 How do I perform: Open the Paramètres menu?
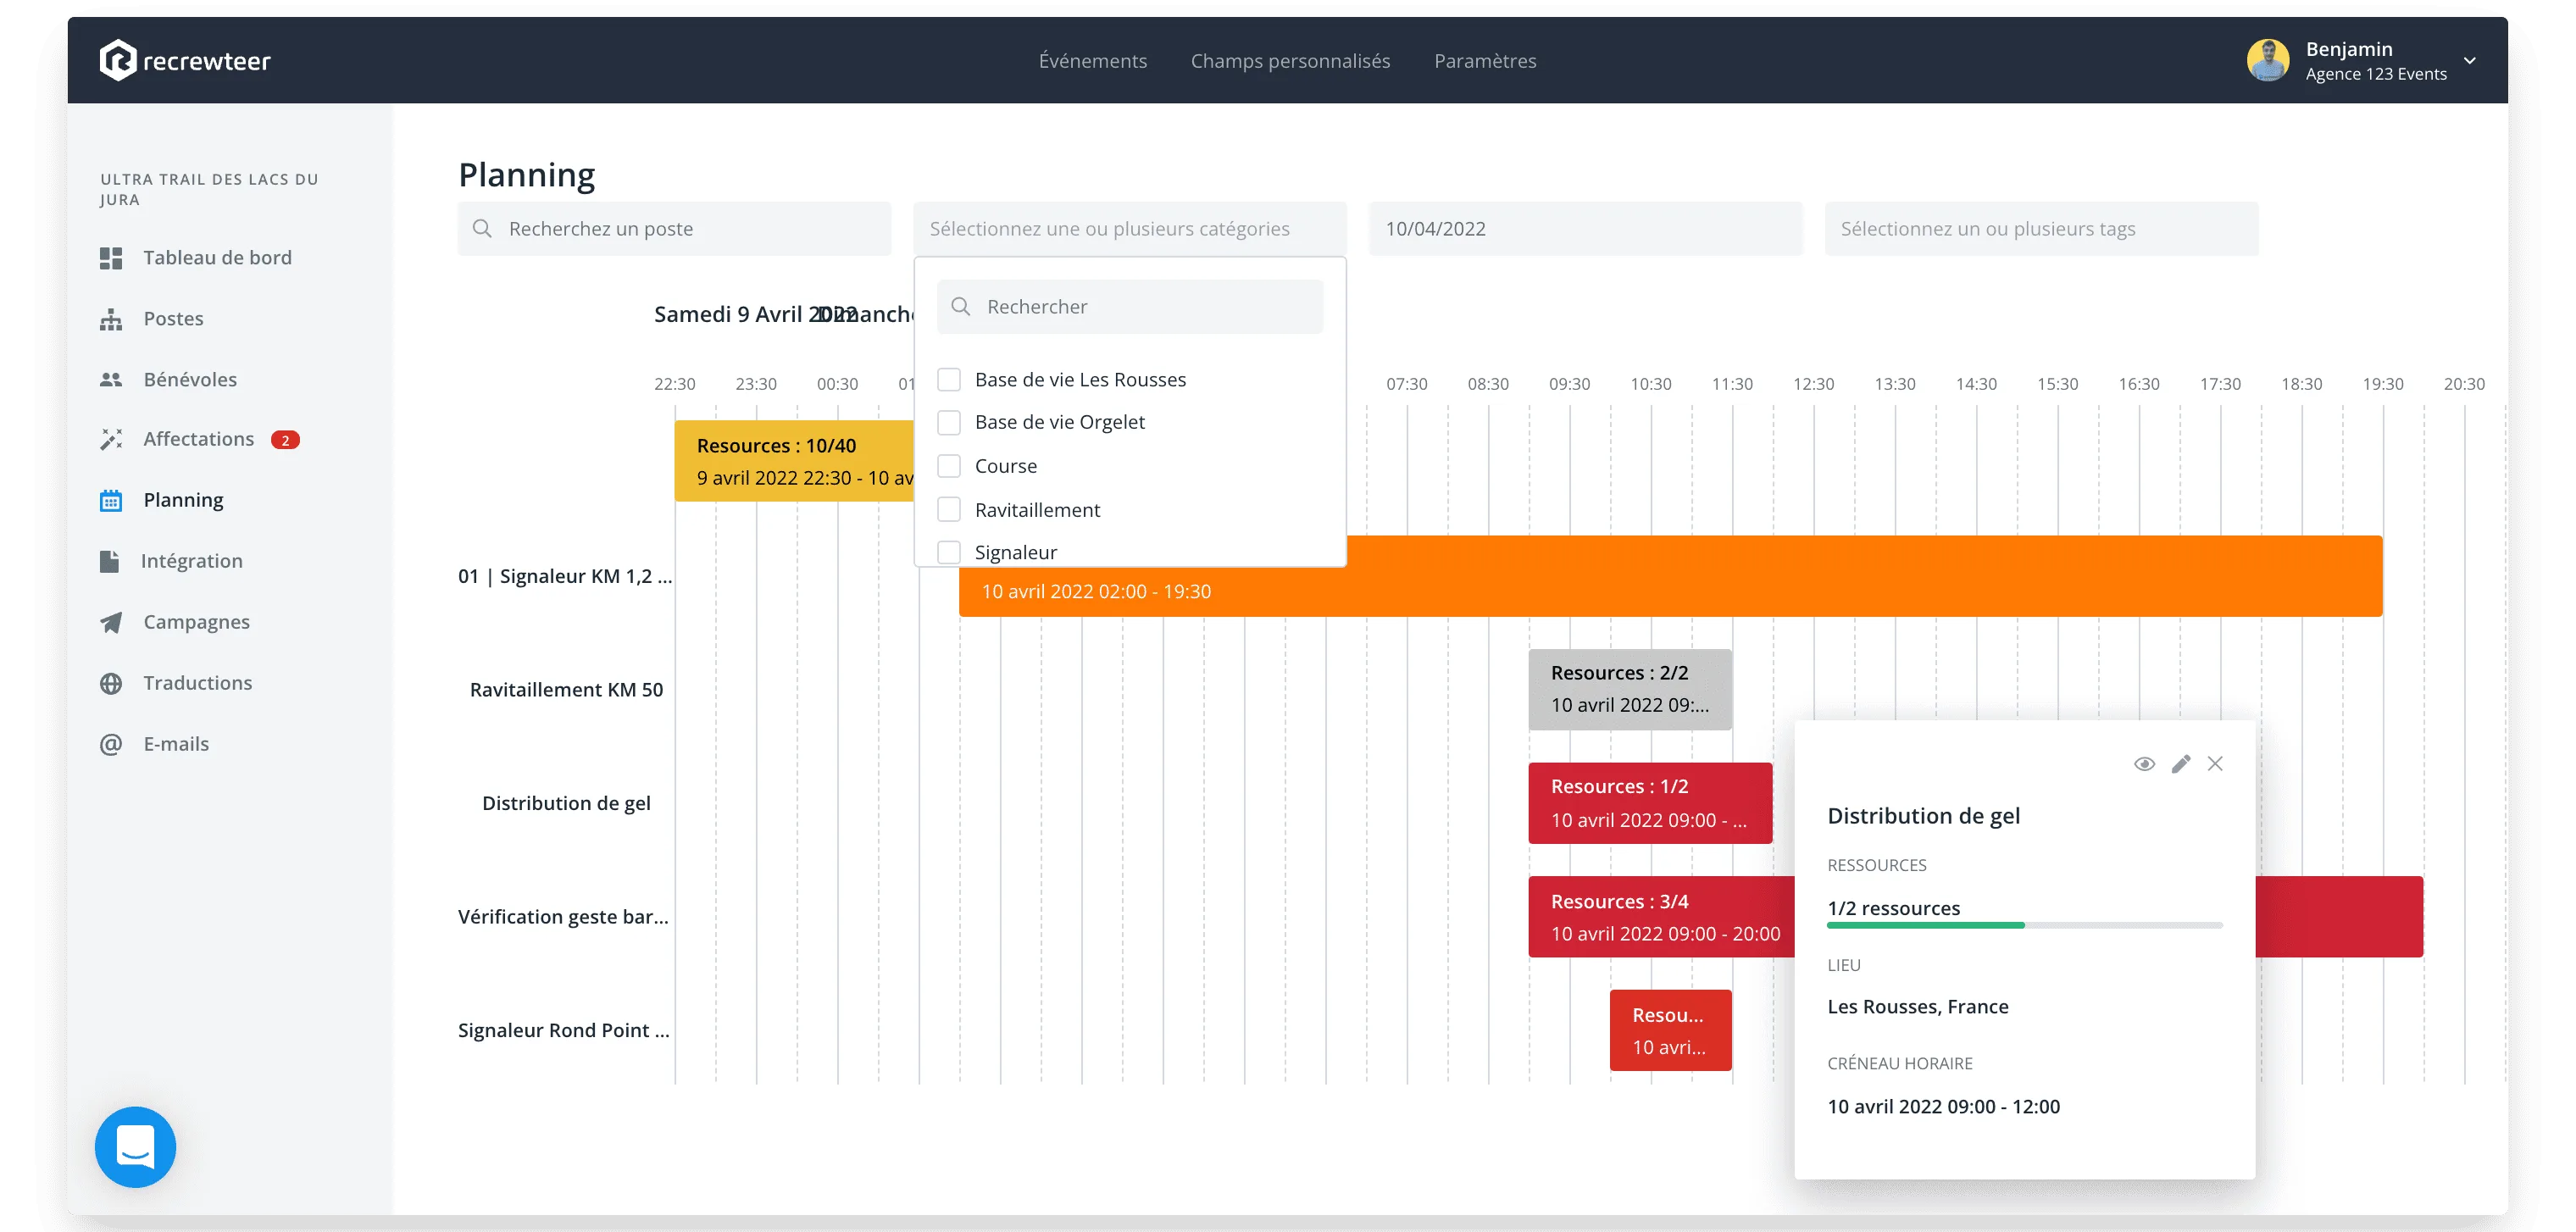pyautogui.click(x=1485, y=61)
